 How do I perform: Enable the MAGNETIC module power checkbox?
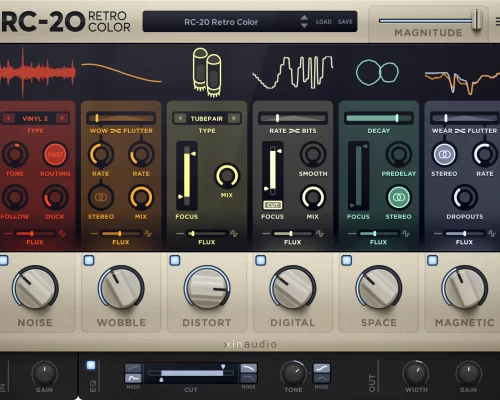(x=433, y=260)
